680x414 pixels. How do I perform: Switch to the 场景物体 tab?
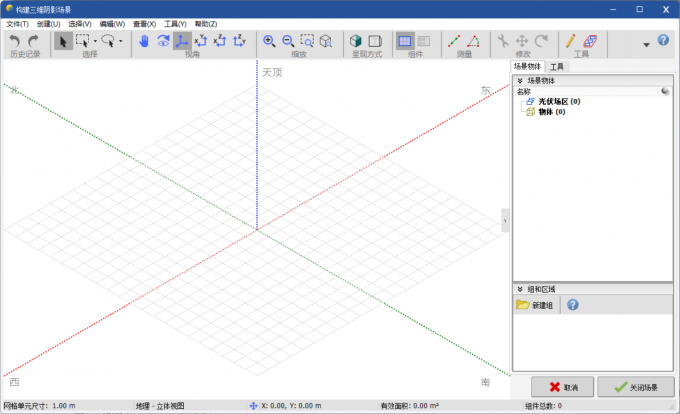coord(527,66)
